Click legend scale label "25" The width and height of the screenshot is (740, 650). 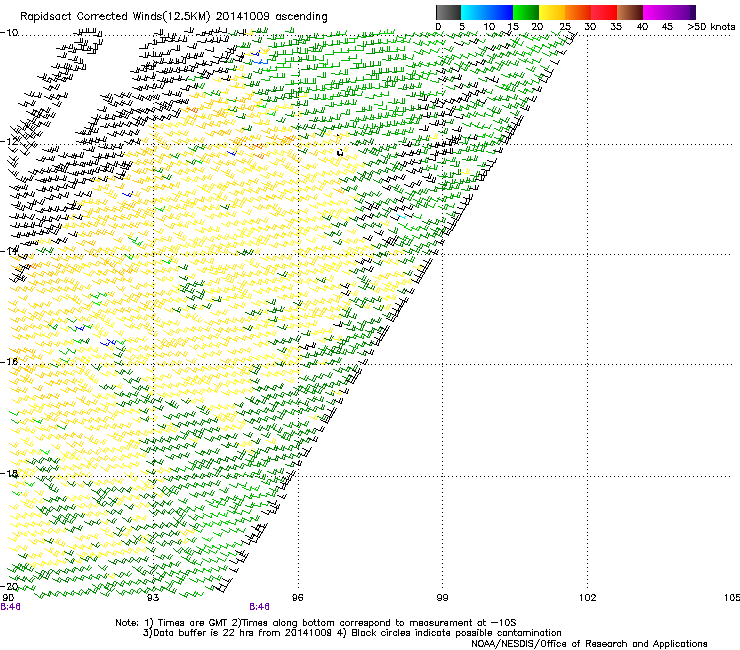(565, 27)
